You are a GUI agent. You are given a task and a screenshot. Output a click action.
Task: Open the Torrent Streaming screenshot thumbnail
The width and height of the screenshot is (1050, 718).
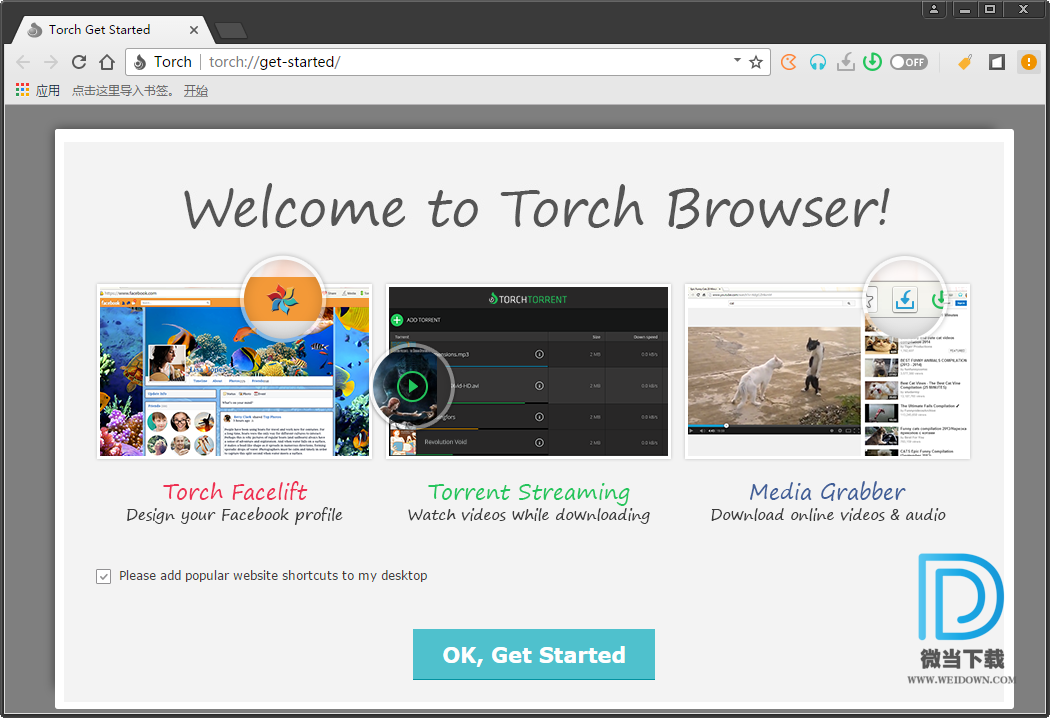point(528,371)
